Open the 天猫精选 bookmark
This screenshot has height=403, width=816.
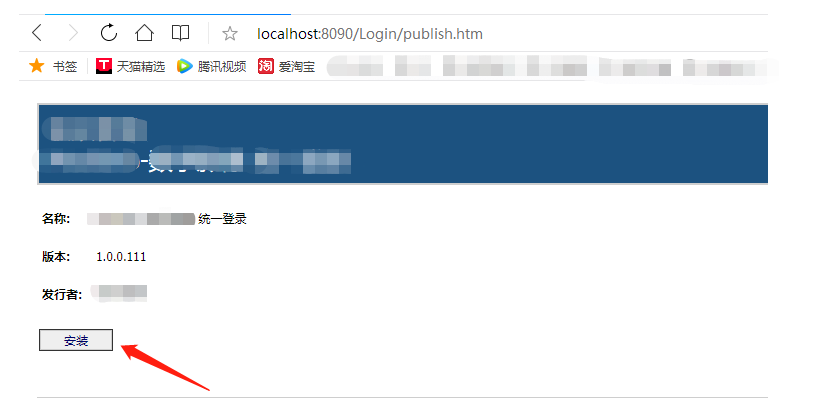coord(141,67)
